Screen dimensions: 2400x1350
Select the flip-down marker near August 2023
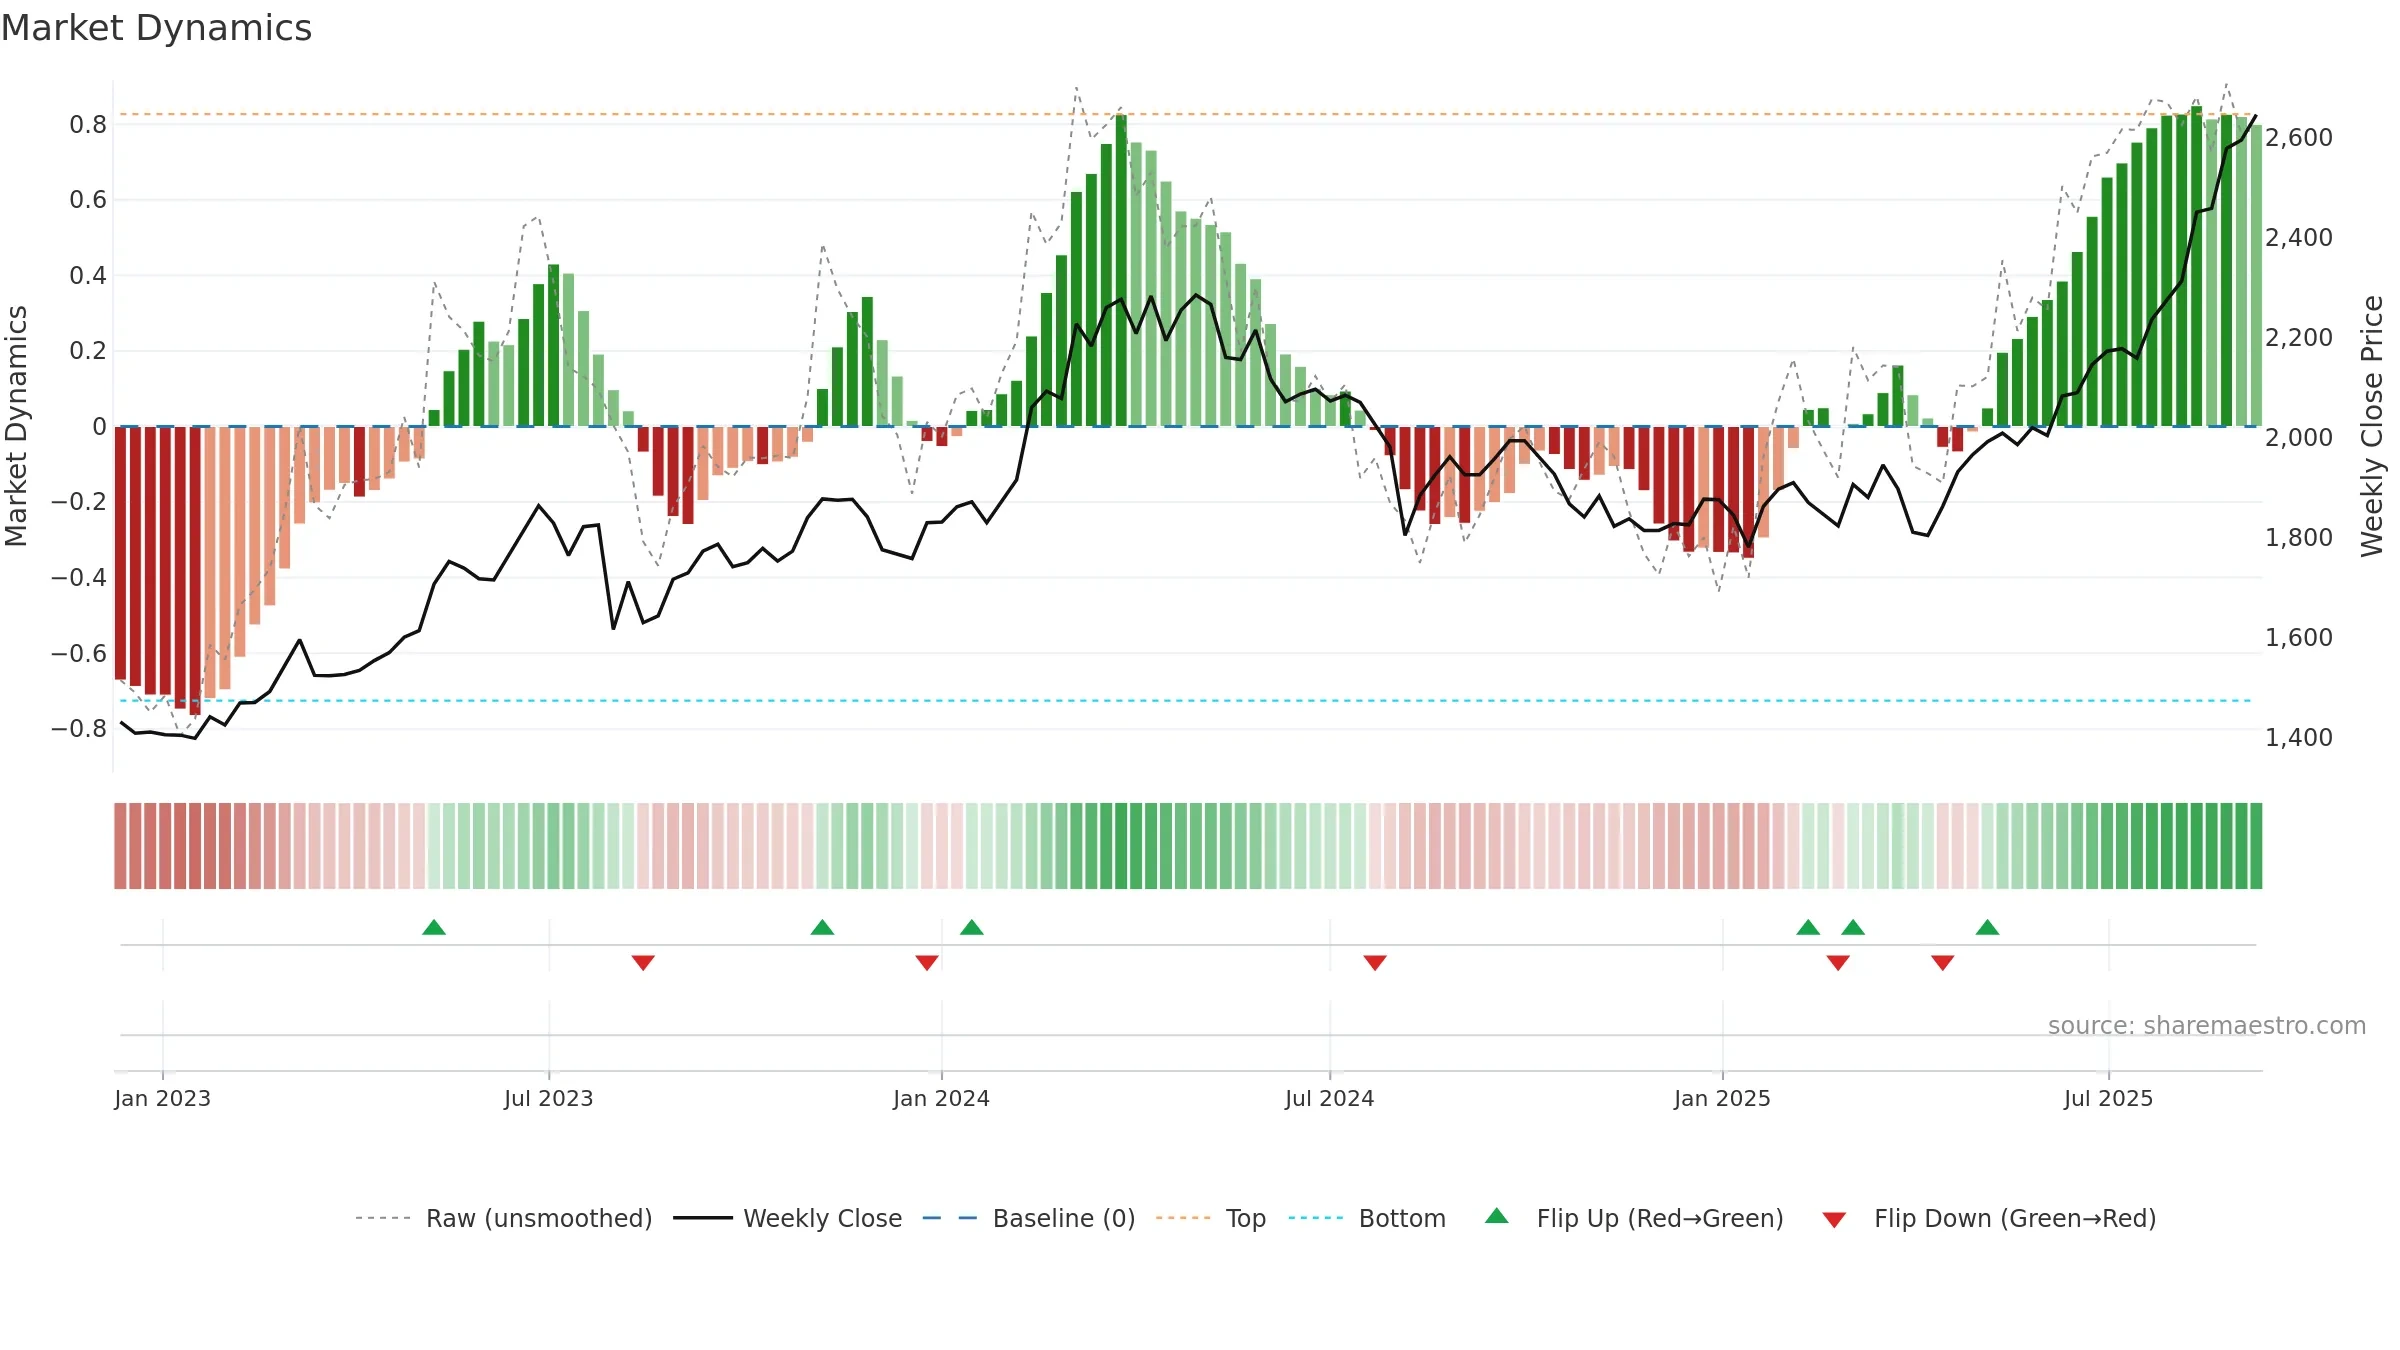point(643,962)
